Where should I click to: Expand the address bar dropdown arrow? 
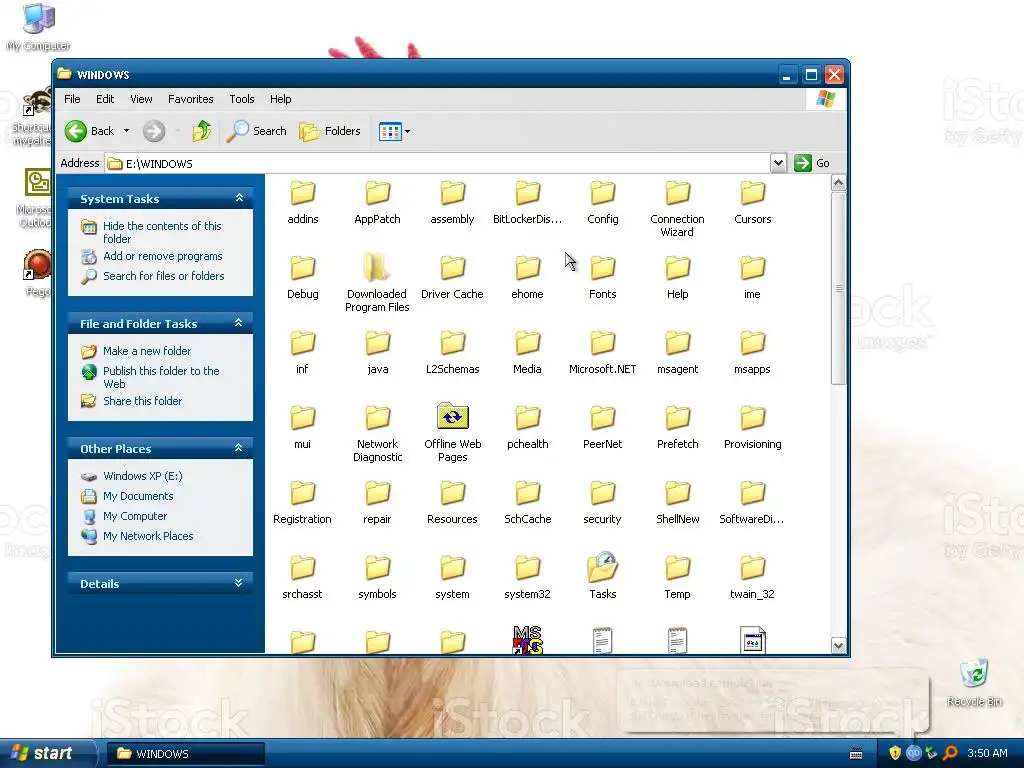778,163
